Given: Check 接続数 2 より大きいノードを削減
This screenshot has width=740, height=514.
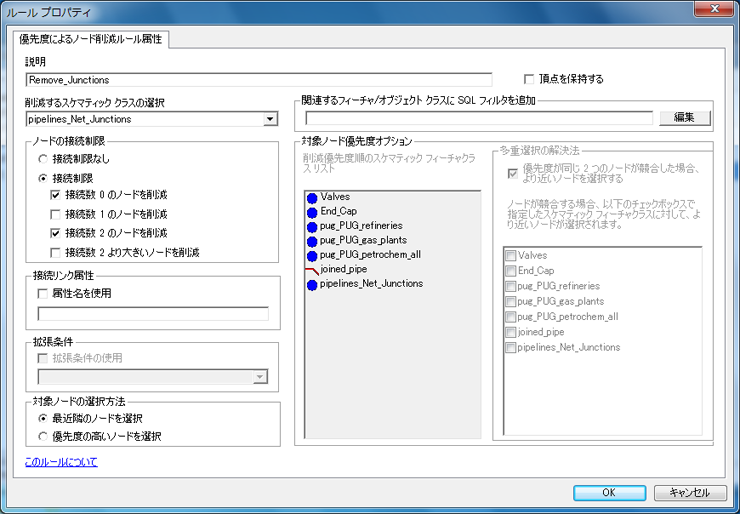Looking at the screenshot, I should (55, 253).
